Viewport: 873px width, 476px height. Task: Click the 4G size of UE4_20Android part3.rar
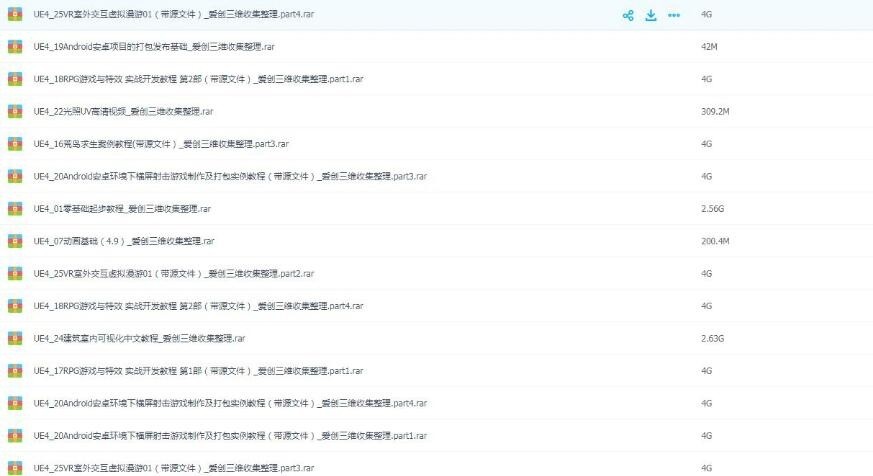pos(707,176)
